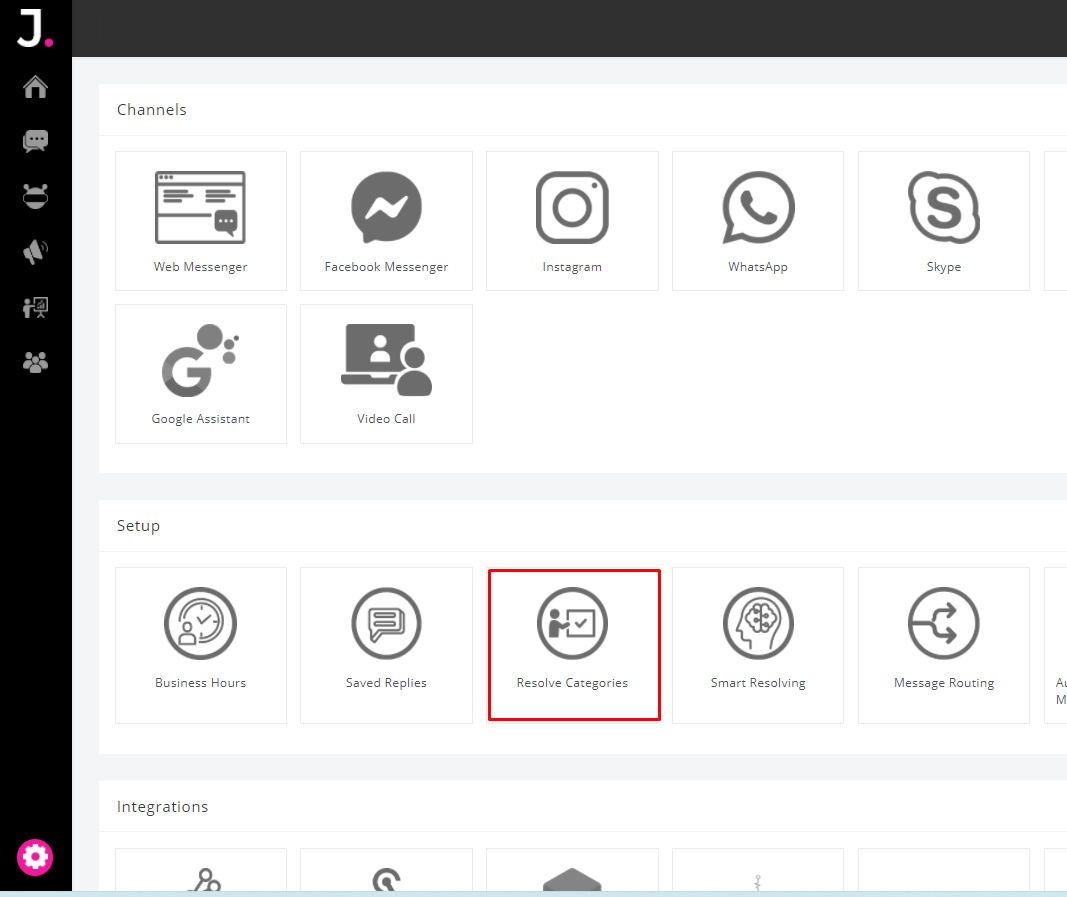Screen dimensions: 1067x897
Task: Click the Integrations section heading
Action: click(x=162, y=806)
